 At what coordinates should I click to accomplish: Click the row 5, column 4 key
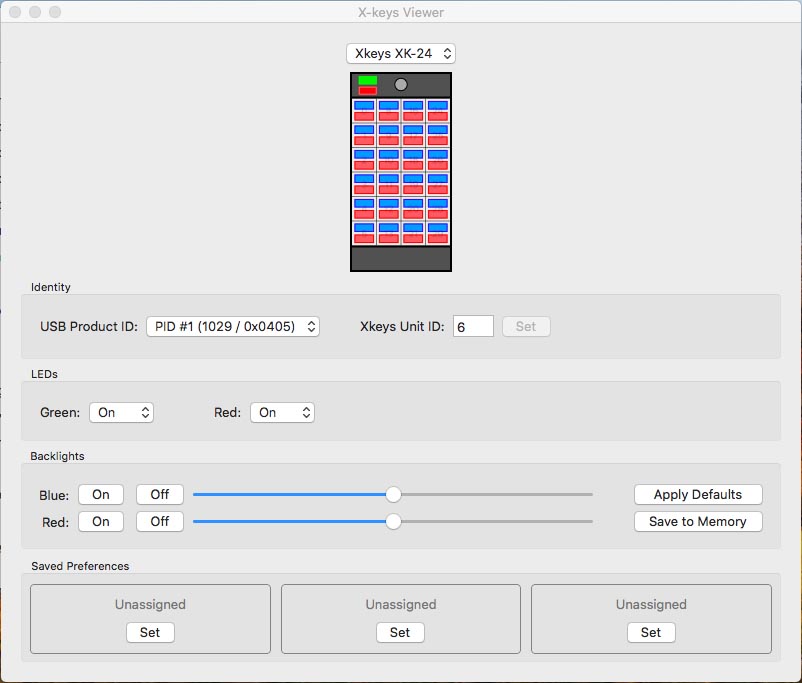point(438,209)
